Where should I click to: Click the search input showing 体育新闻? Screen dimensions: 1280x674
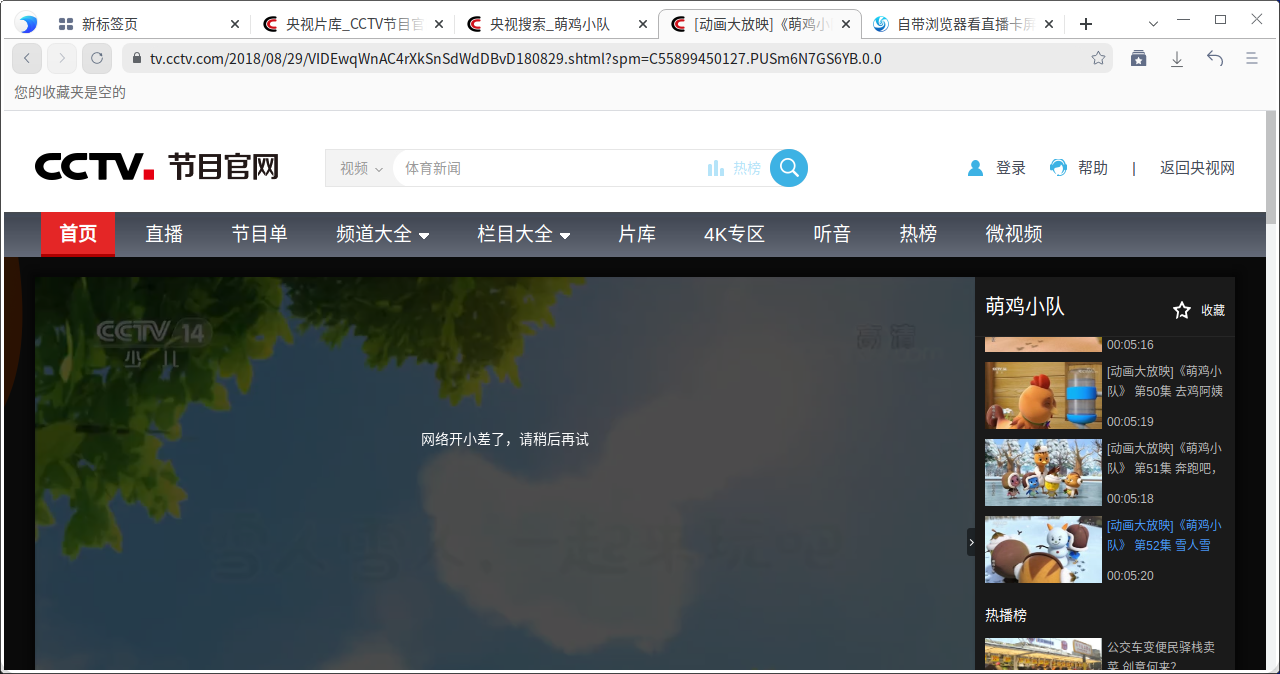[550, 168]
